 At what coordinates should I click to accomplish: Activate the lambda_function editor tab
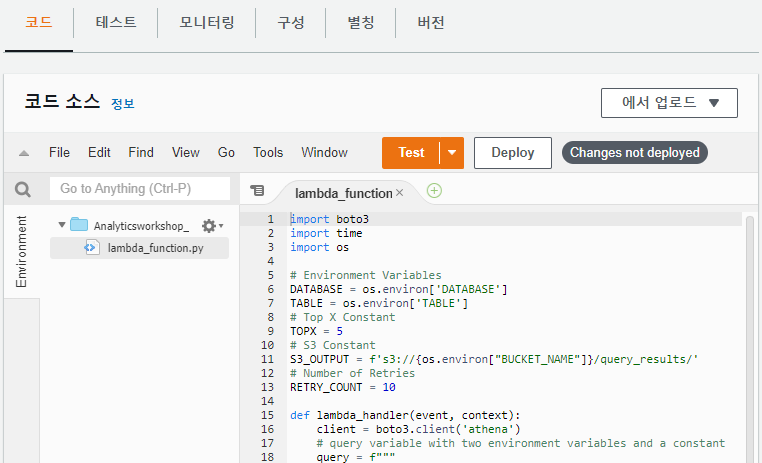(344, 193)
